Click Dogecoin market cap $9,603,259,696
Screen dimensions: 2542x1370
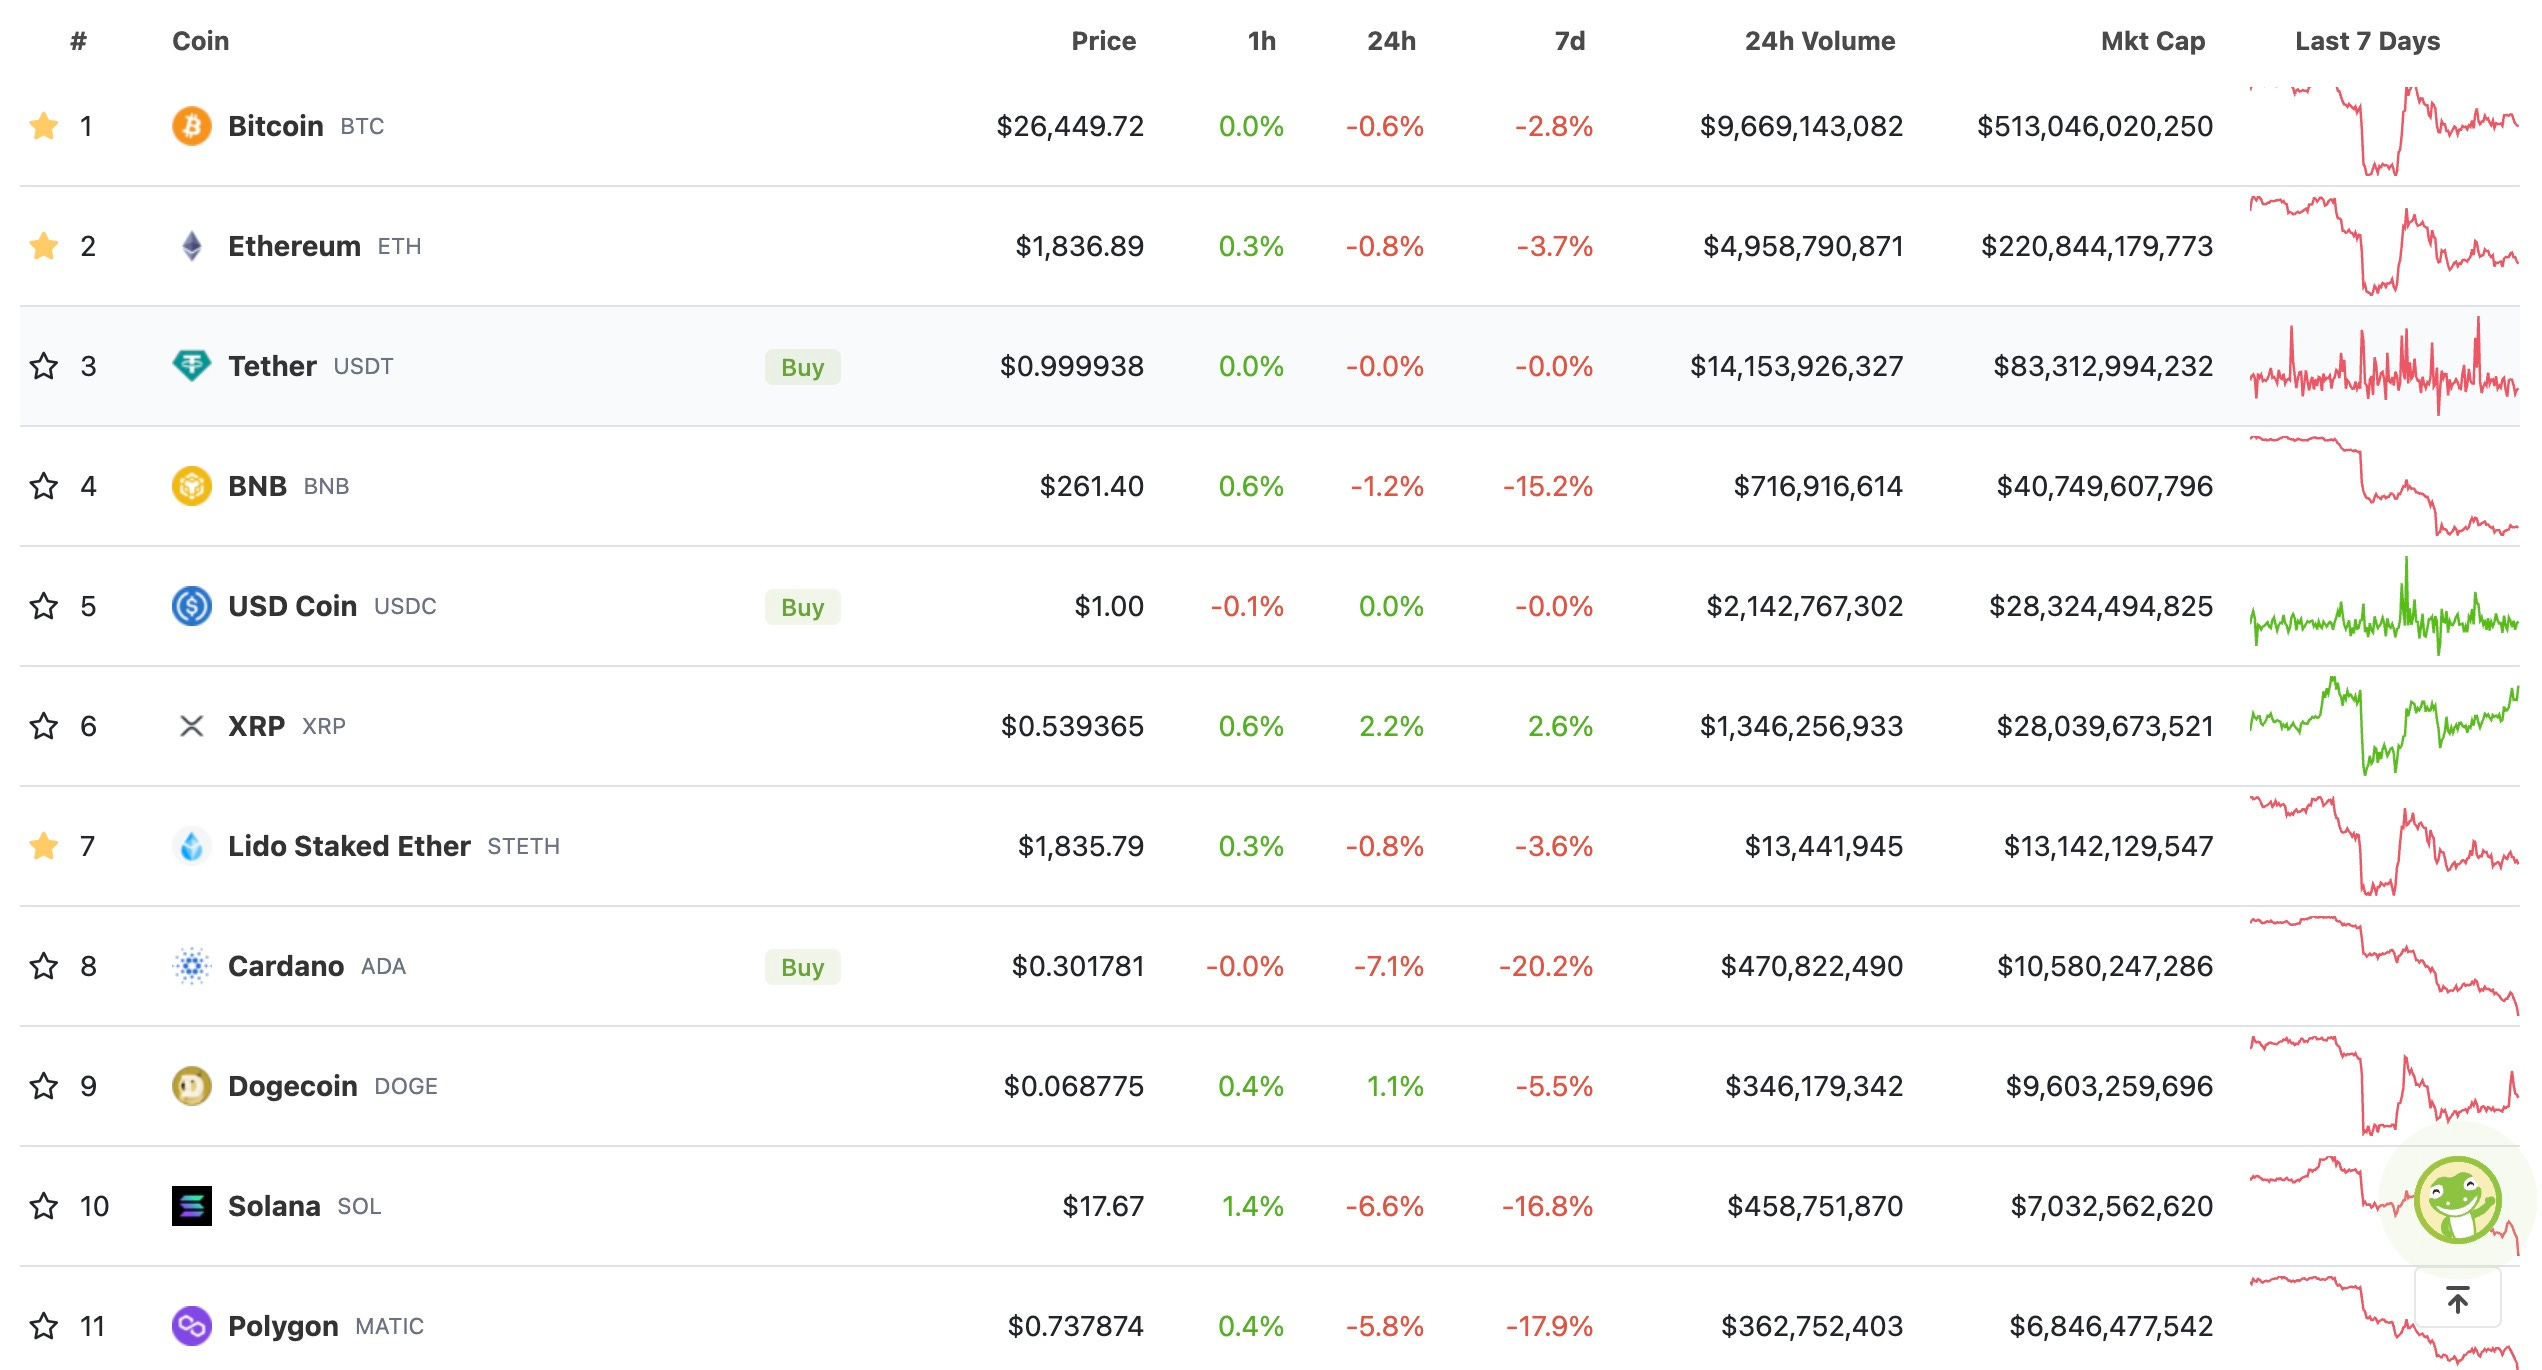2109,1086
